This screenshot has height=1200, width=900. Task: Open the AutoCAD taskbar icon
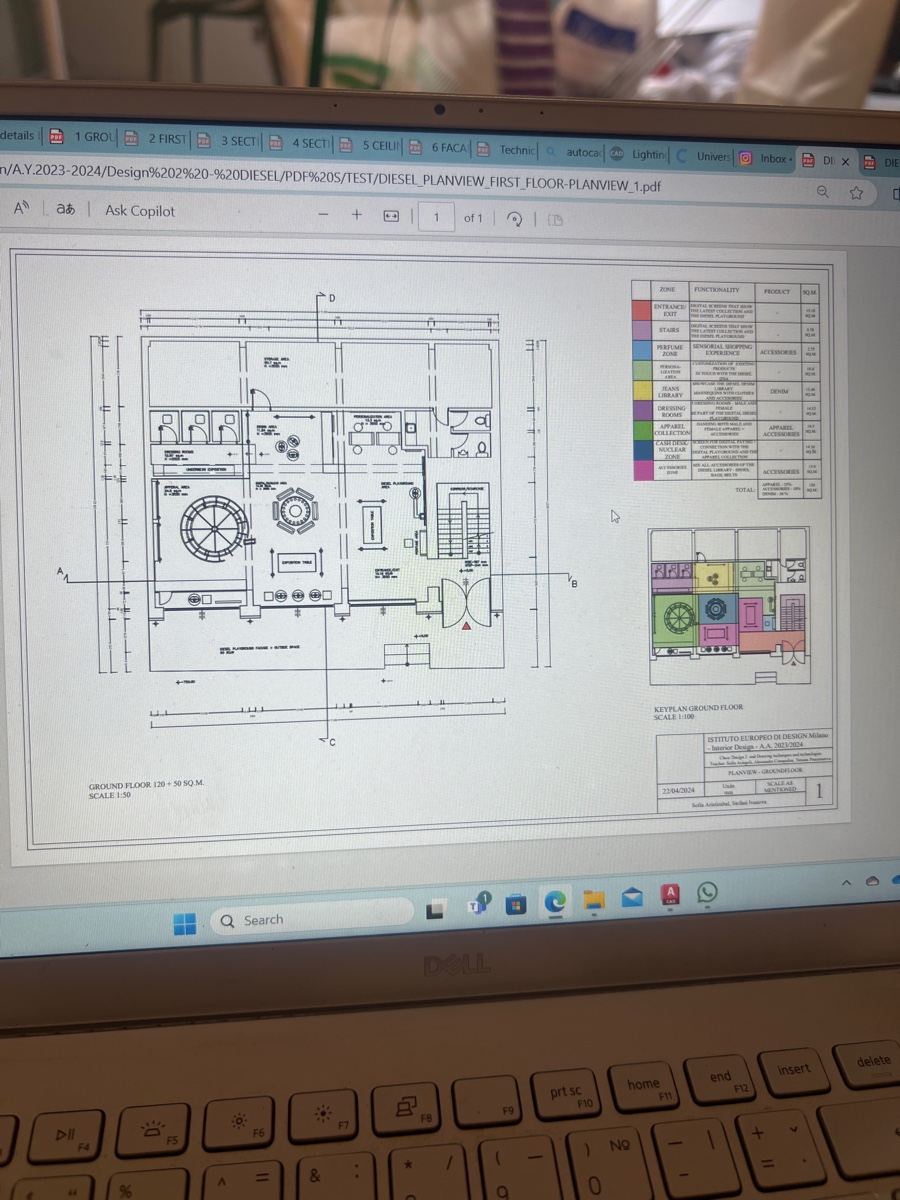(672, 893)
